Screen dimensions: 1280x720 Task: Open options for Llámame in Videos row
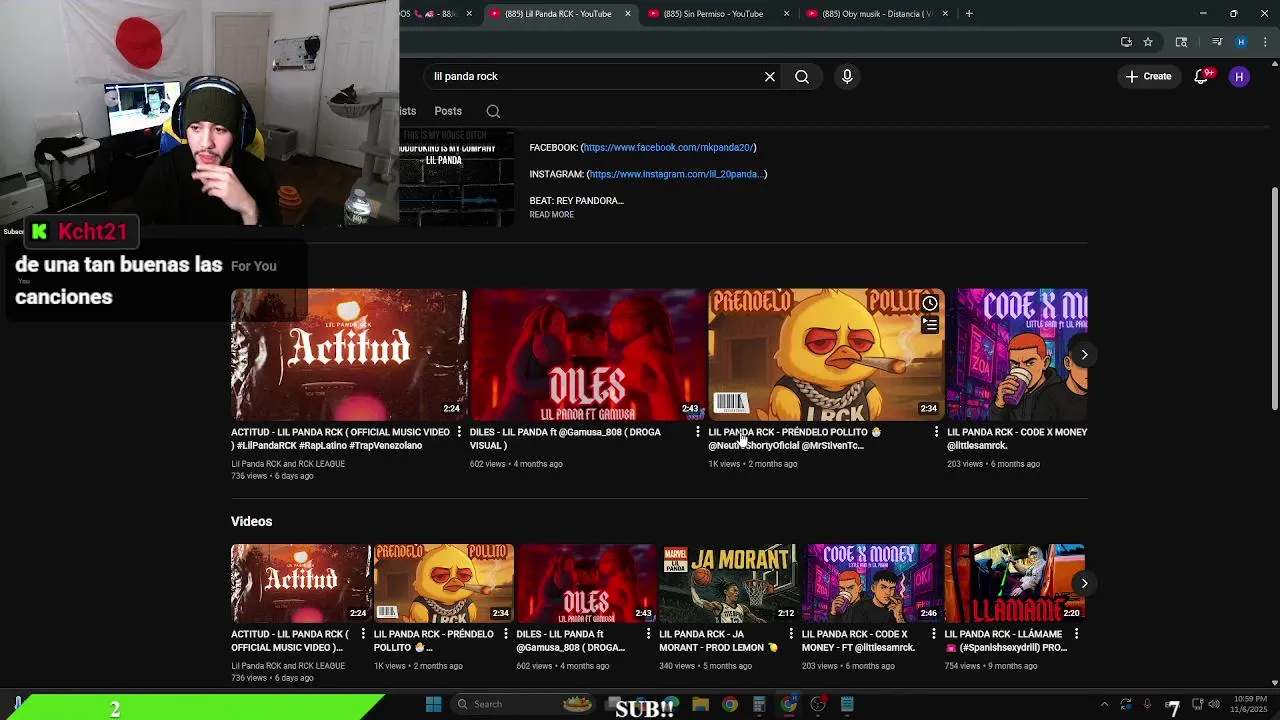pos(1076,634)
